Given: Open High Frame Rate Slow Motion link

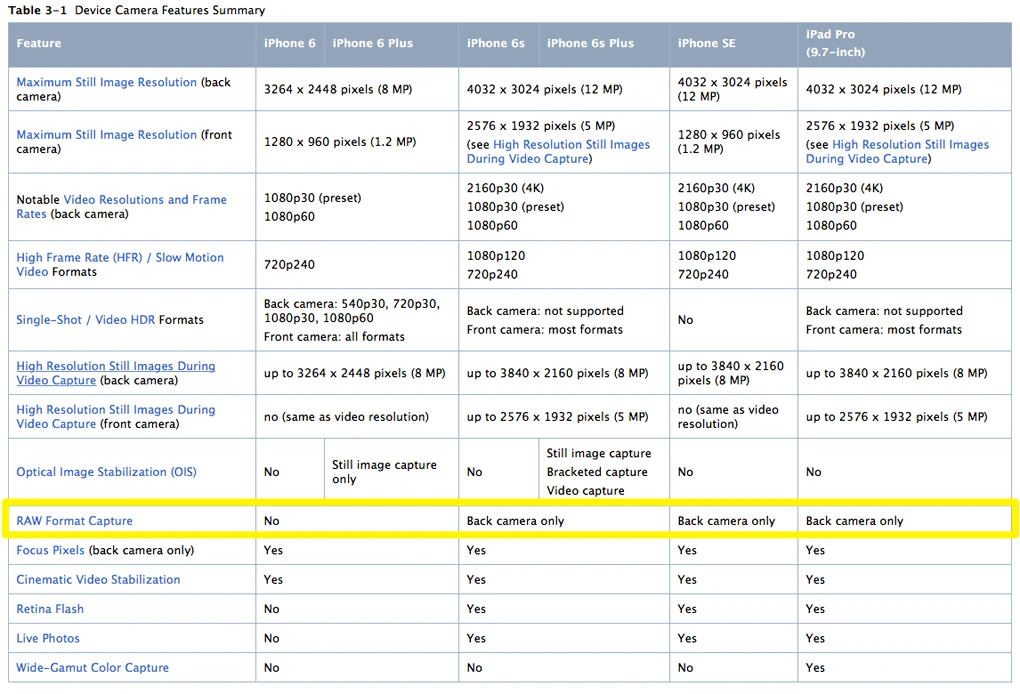Looking at the screenshot, I should tap(120, 265).
